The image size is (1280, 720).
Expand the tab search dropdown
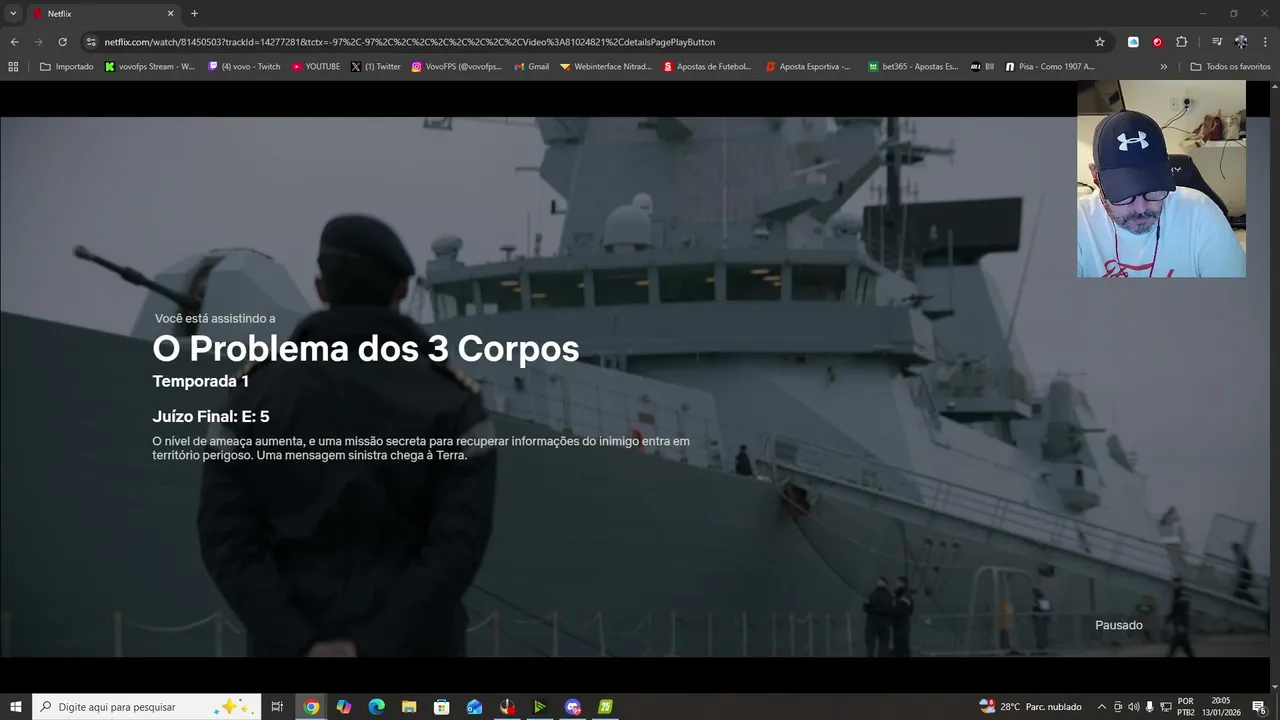[x=13, y=14]
